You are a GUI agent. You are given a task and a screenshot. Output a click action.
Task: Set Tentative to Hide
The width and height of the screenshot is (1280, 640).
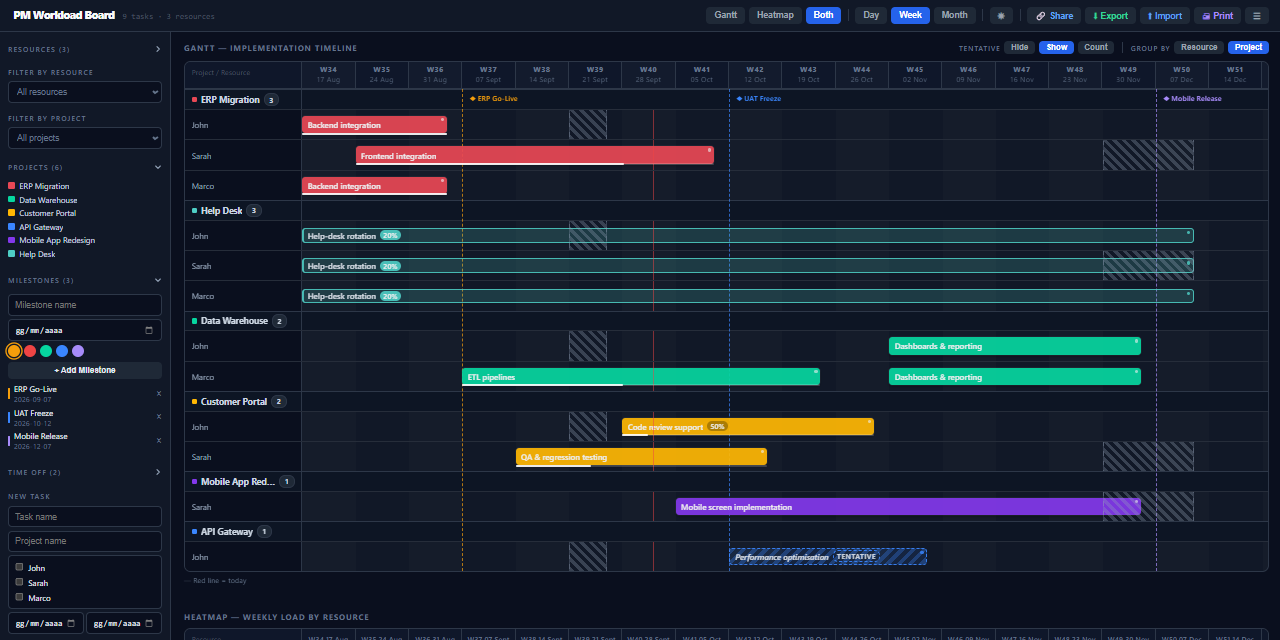tap(1020, 47)
